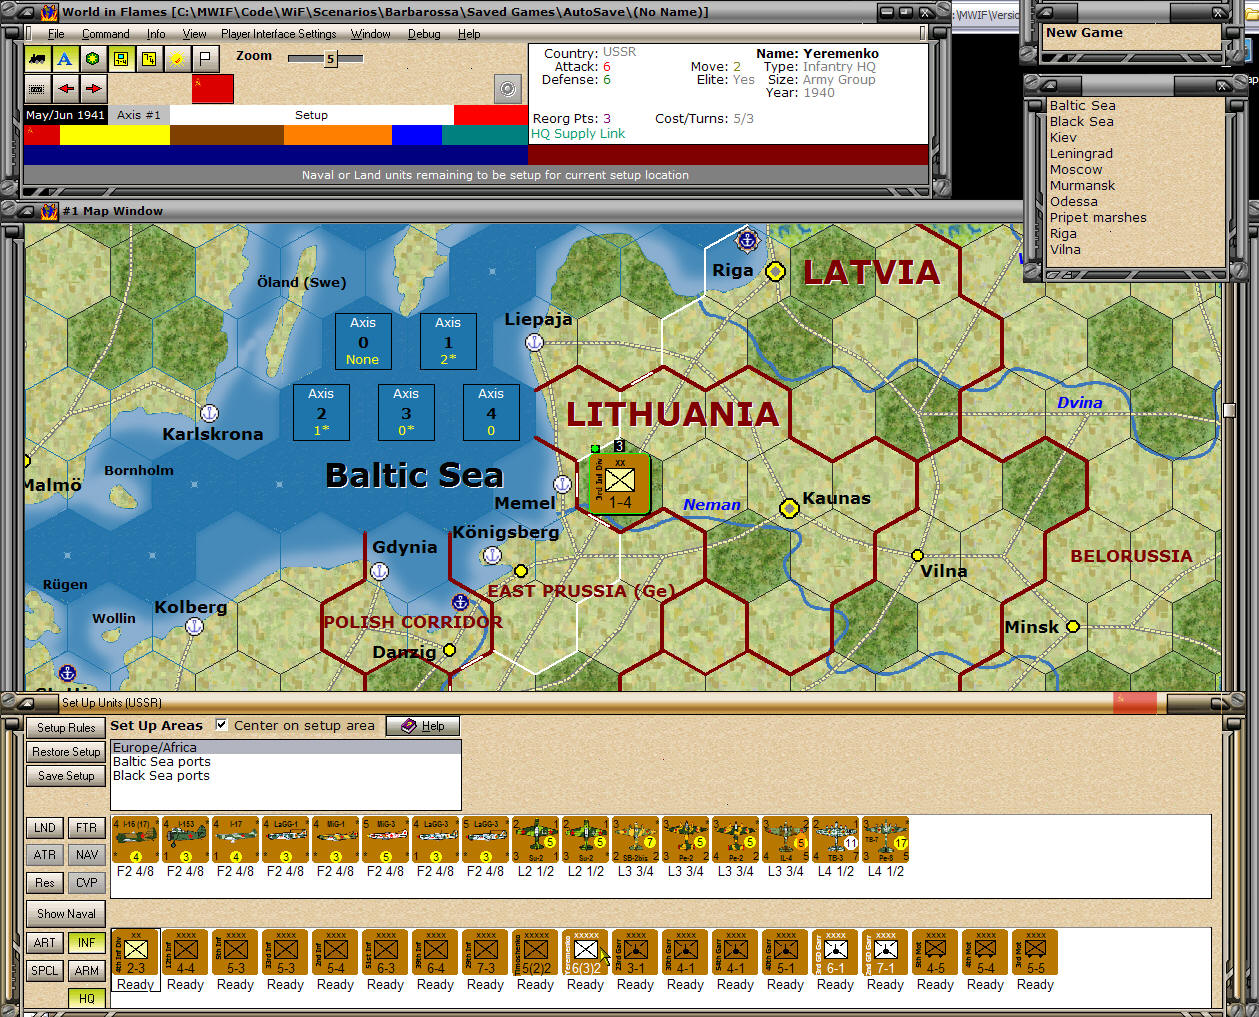Click the HQ Supply Link text
1259x1017 pixels.
pyautogui.click(x=577, y=134)
